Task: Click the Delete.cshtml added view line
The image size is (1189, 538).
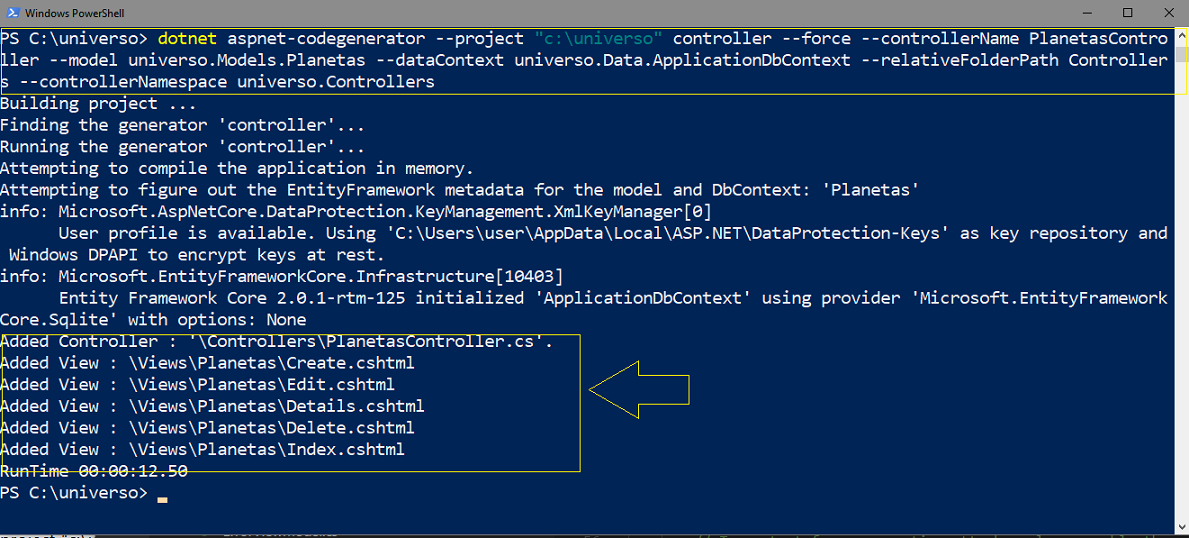Action: tap(207, 427)
